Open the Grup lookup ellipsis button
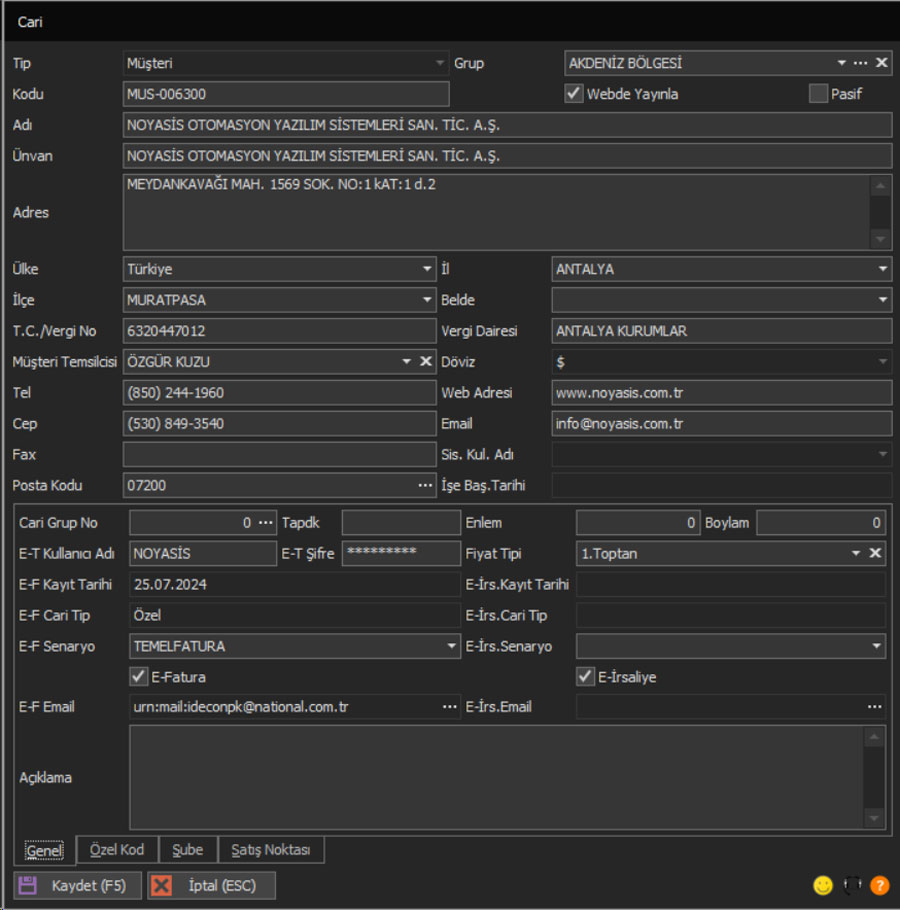Screen dimensions: 900x910 coord(861,63)
